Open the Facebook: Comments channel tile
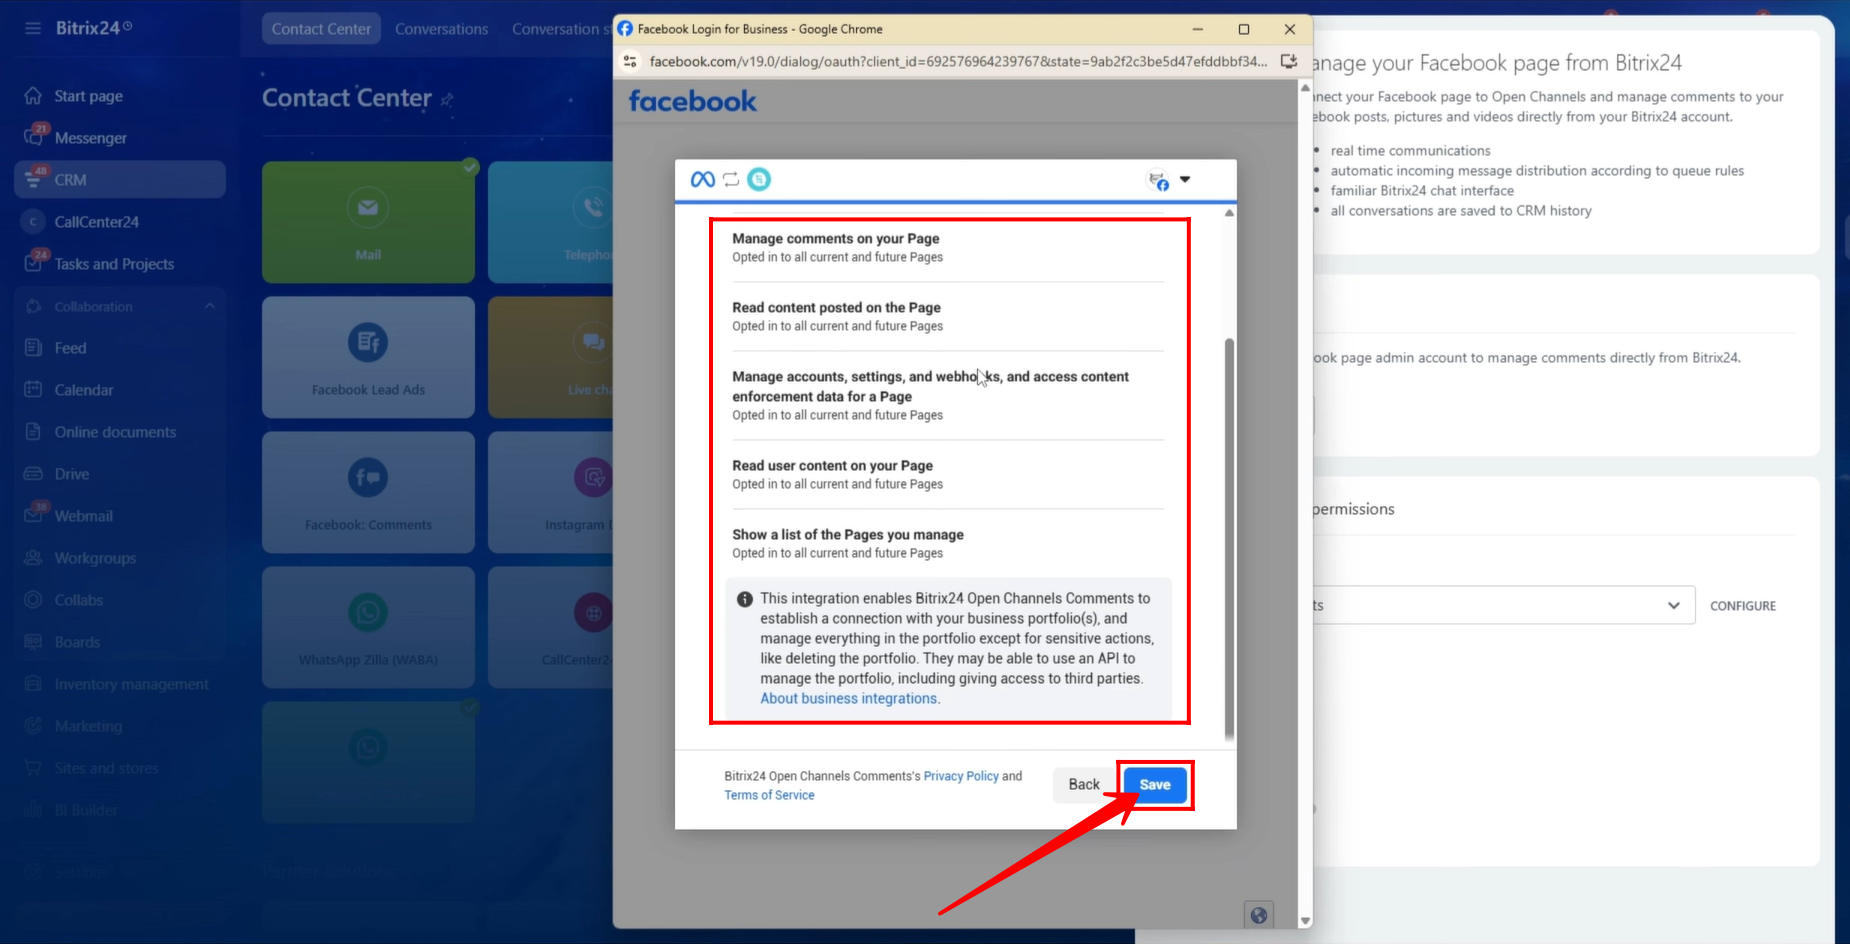 tap(368, 492)
